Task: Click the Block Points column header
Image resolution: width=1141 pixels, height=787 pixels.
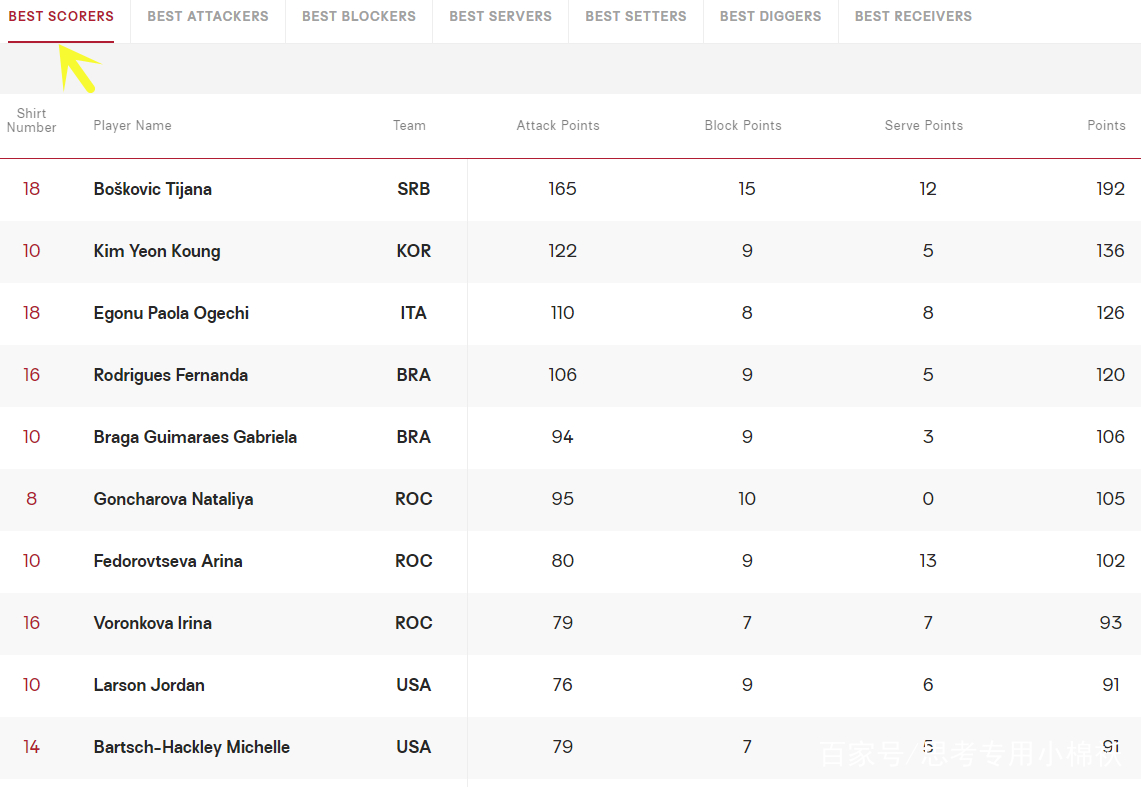Action: 742,125
